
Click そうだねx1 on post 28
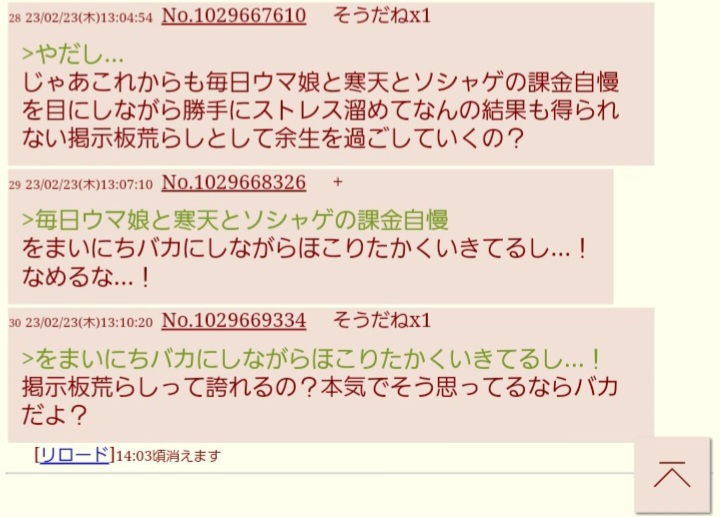382,16
